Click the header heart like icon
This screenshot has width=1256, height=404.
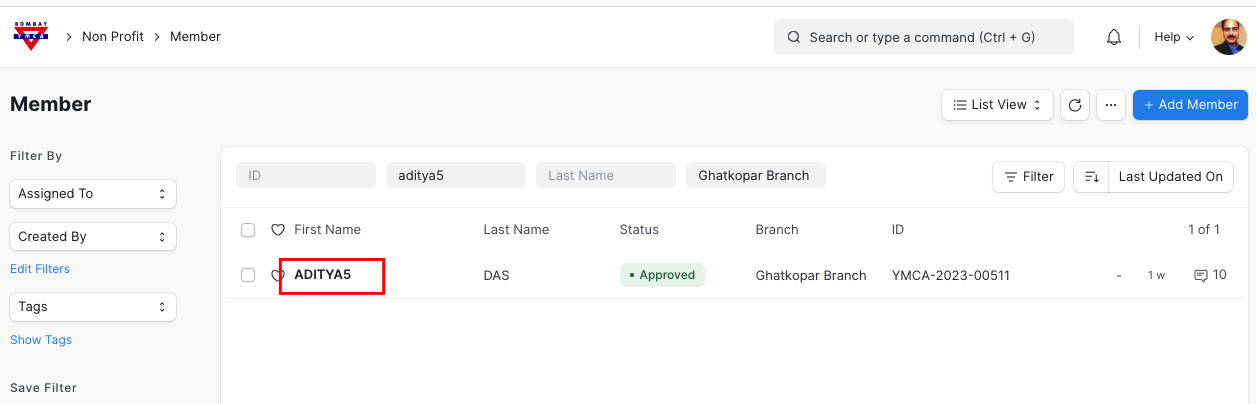pyautogui.click(x=278, y=230)
